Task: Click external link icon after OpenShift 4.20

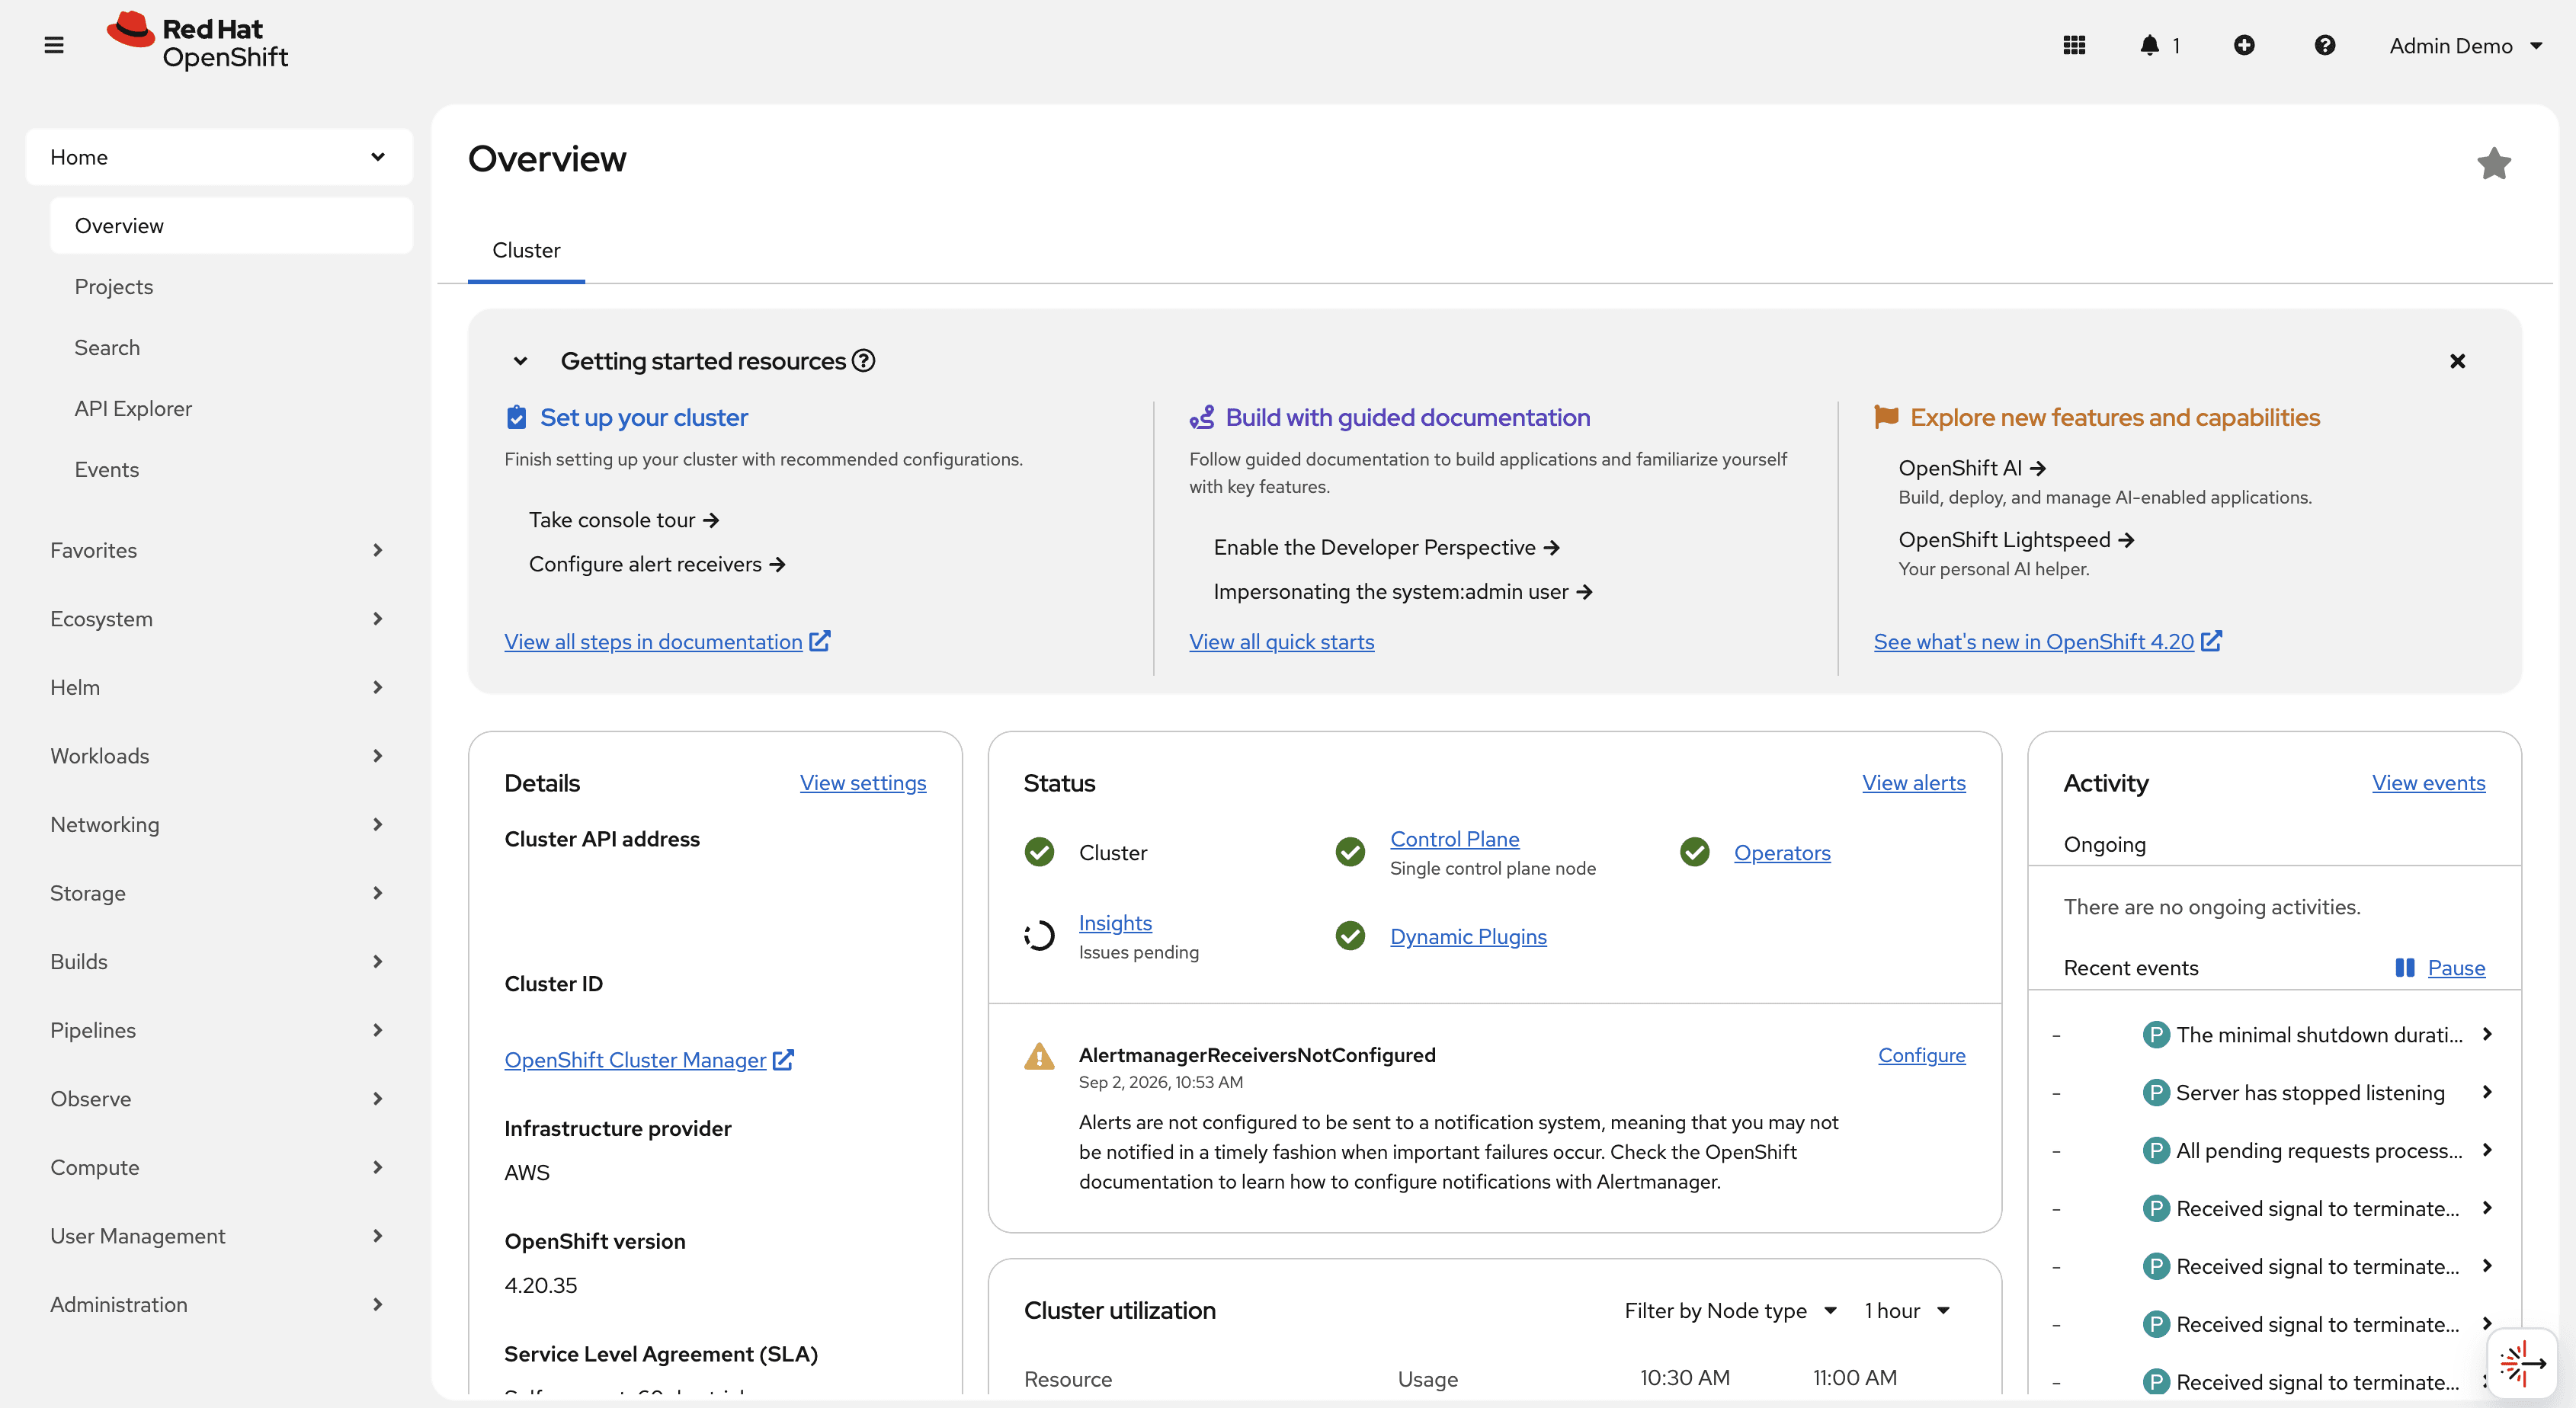Action: click(x=2211, y=641)
